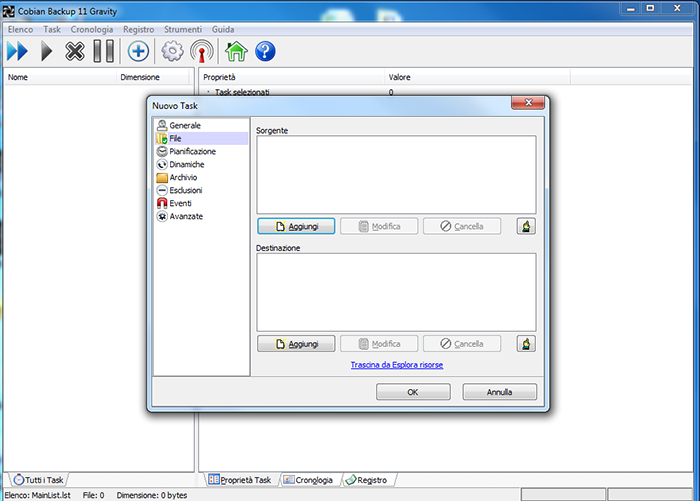Screen dimensions: 700x501
Task: Open Pianificazione section
Action: (201, 151)
